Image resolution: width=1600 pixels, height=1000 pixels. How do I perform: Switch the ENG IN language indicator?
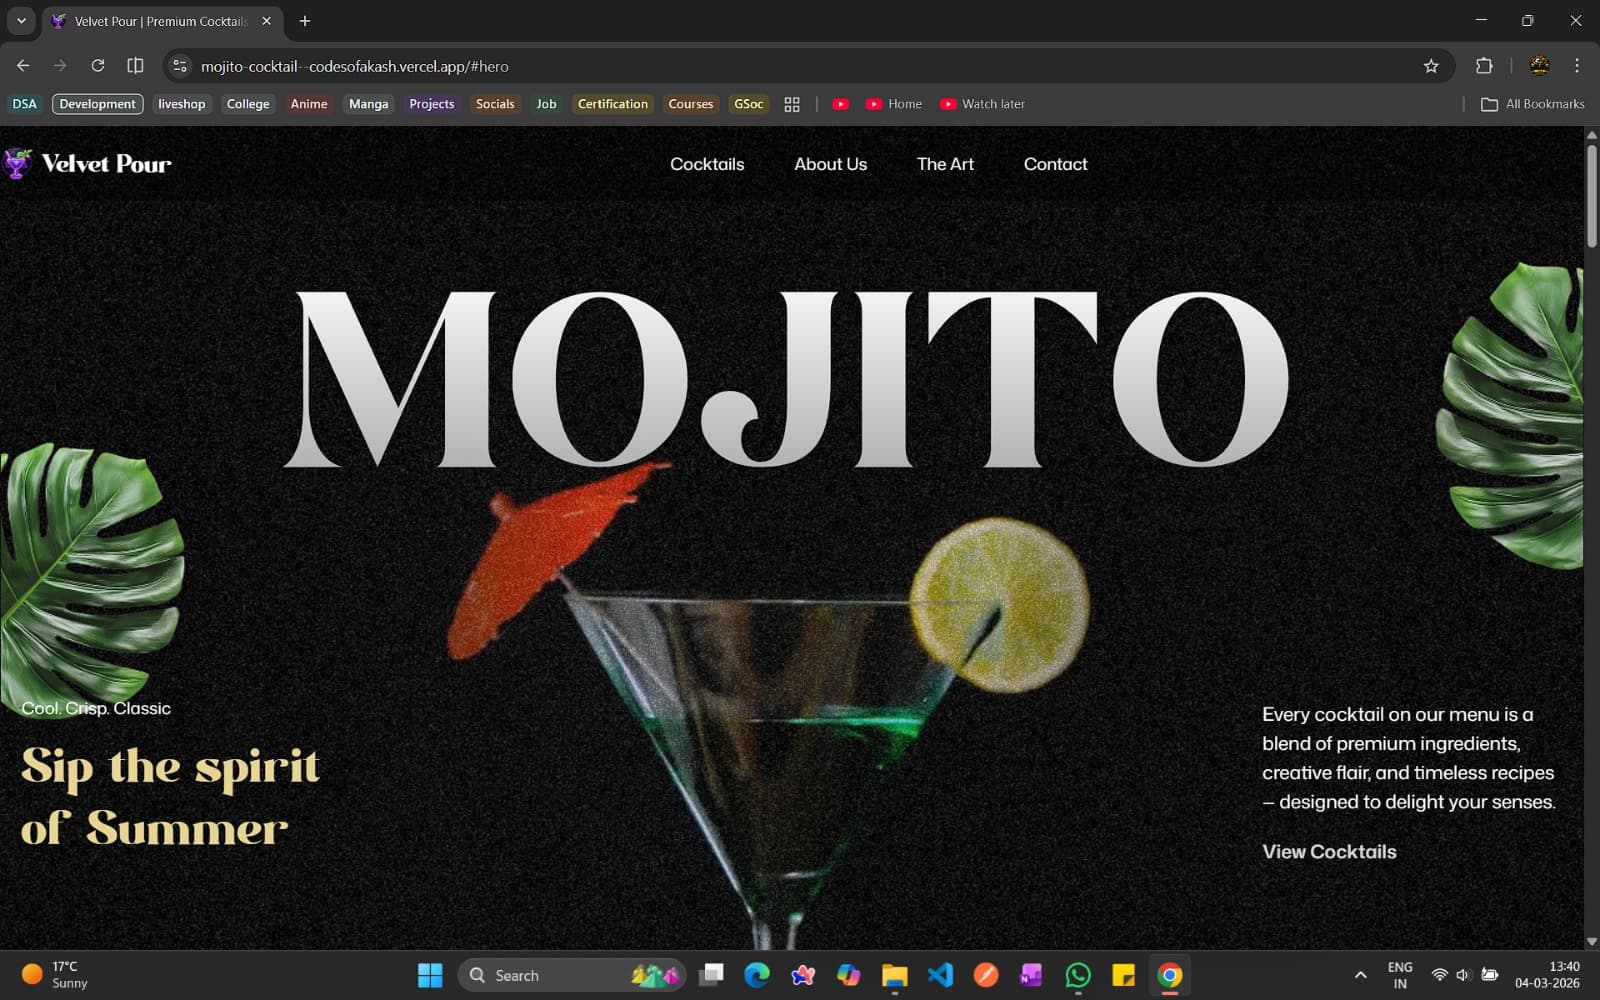[x=1400, y=975]
